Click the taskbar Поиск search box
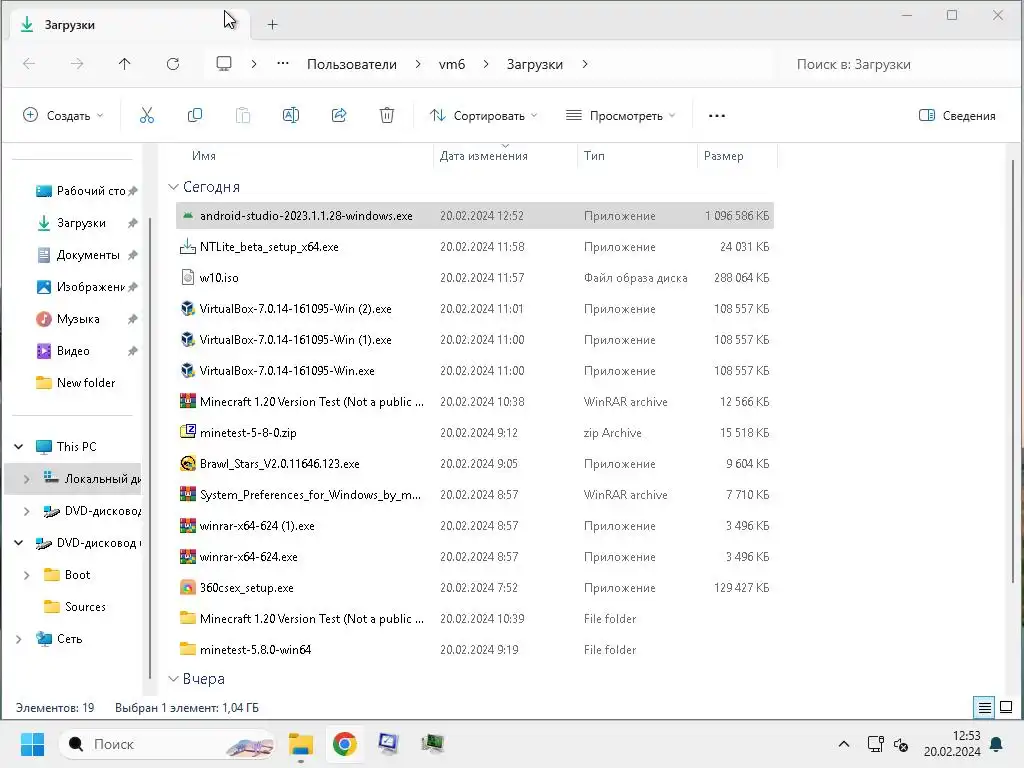 (168, 744)
